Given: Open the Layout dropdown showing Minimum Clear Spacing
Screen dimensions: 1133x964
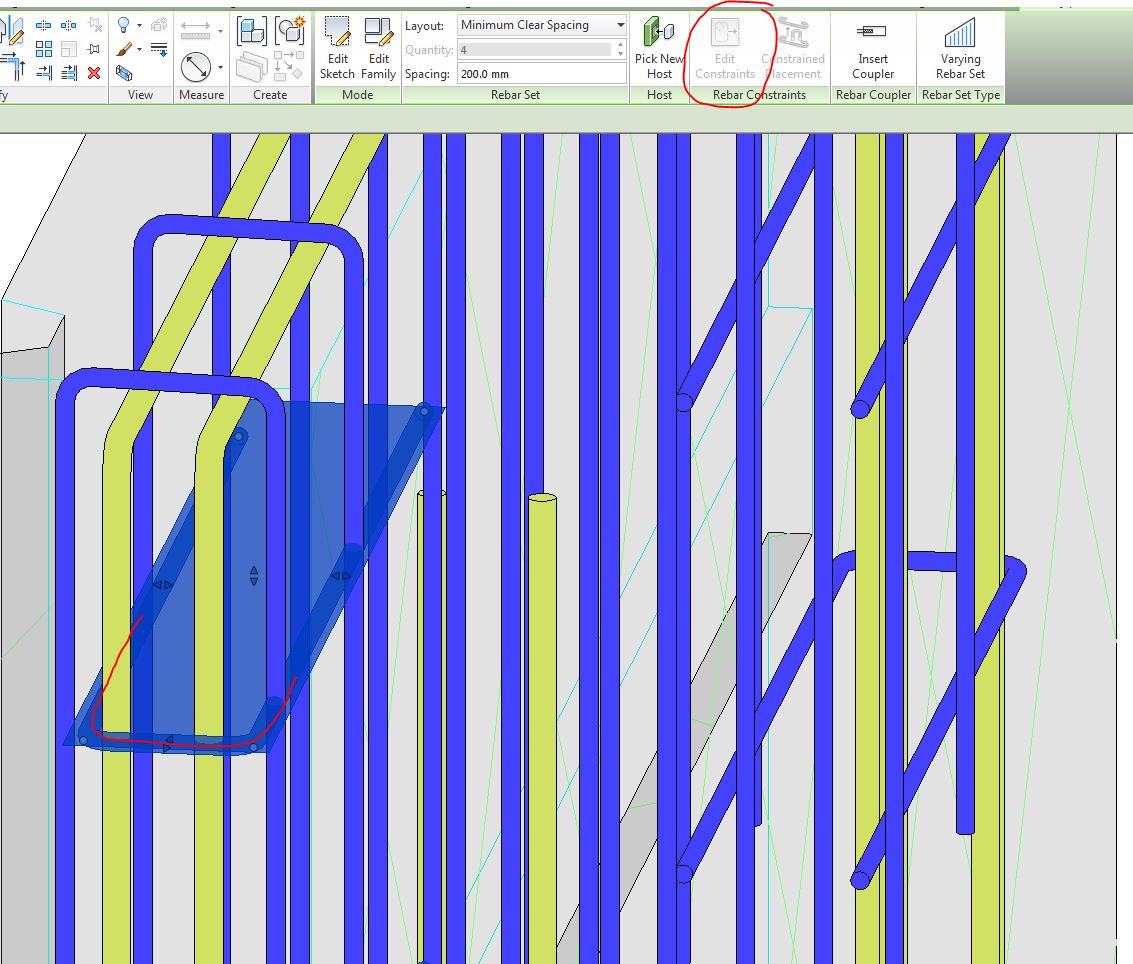Looking at the screenshot, I should pos(621,25).
